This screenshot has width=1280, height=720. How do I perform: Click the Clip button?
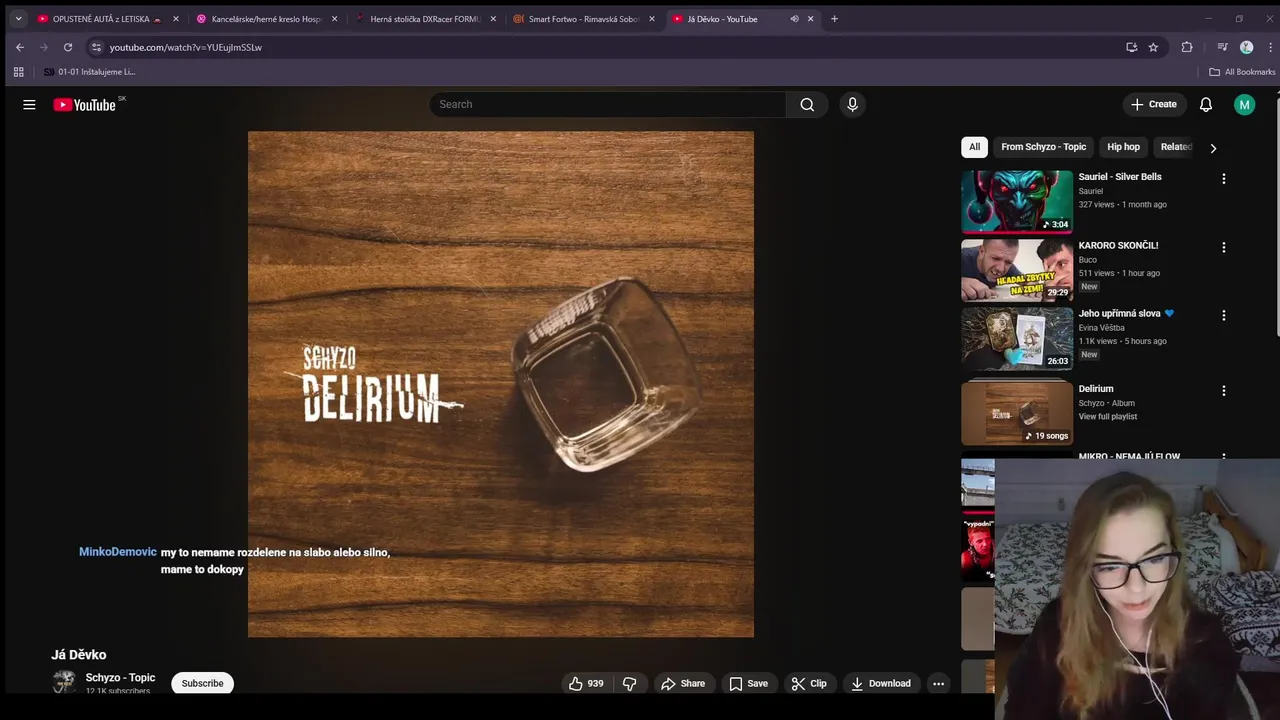[809, 683]
